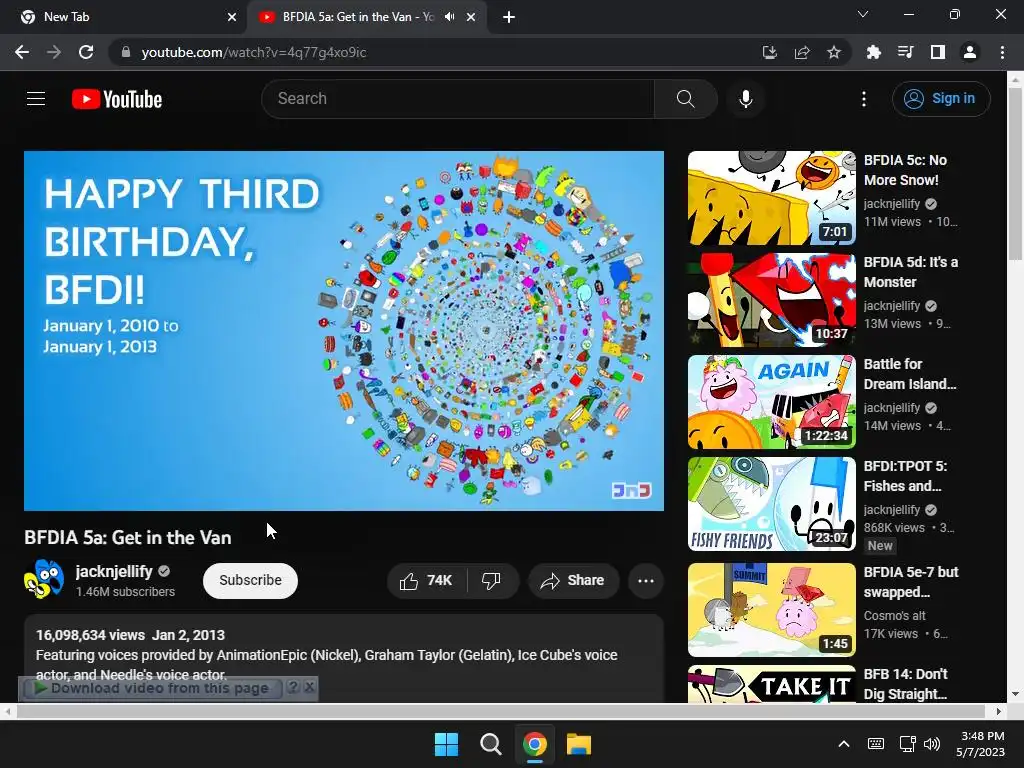
Task: Toggle Chrome side panel
Action: (x=937, y=52)
